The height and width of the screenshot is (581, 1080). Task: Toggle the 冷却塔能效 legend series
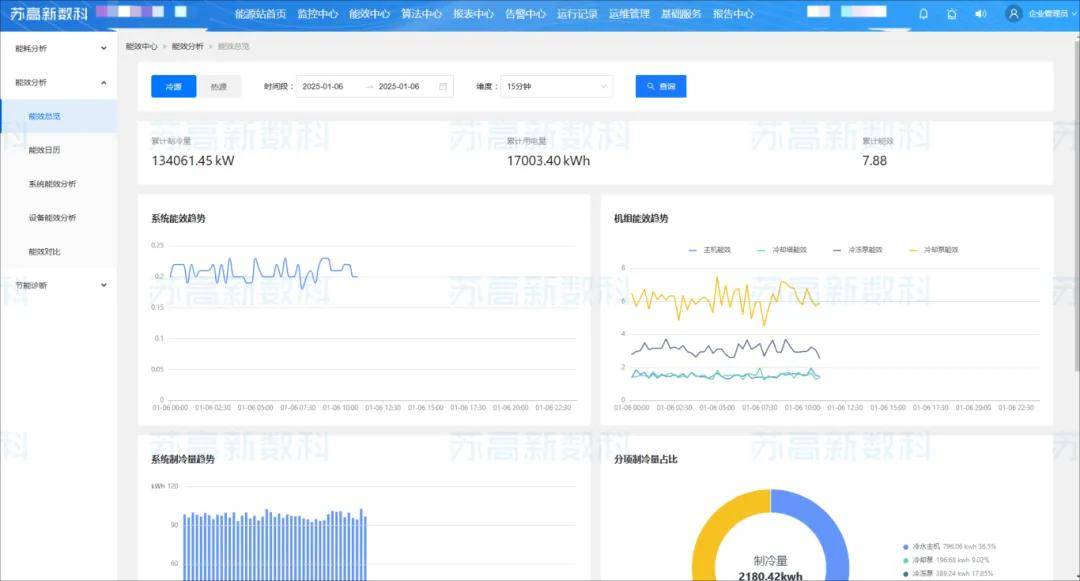(782, 250)
